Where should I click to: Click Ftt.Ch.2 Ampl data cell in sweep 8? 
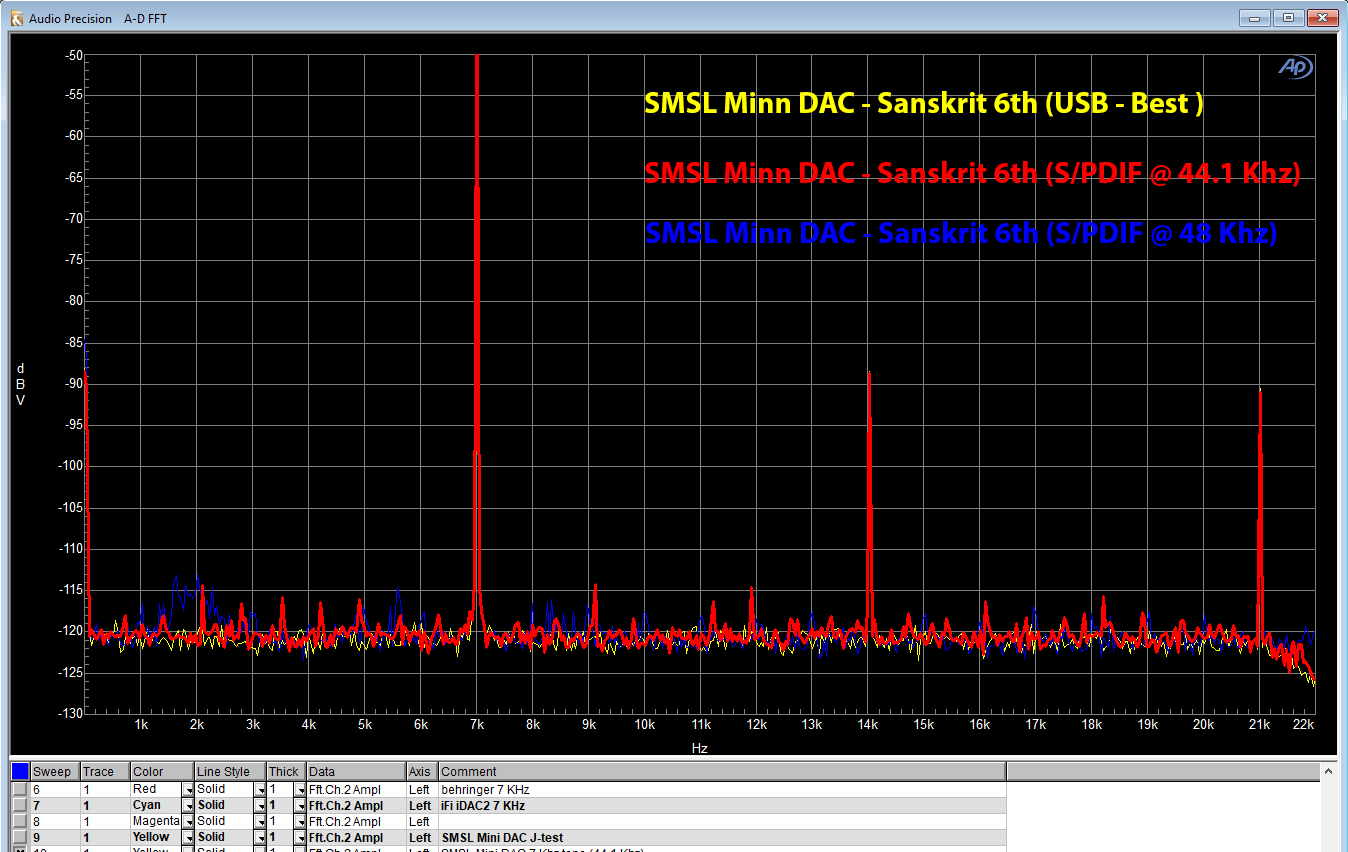click(x=356, y=821)
